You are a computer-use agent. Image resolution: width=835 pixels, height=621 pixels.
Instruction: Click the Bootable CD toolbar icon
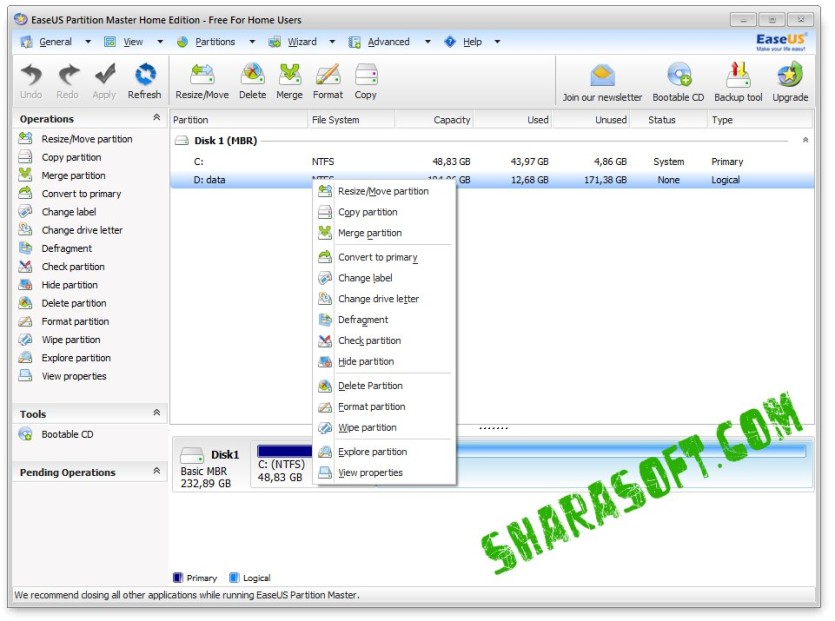click(x=679, y=75)
